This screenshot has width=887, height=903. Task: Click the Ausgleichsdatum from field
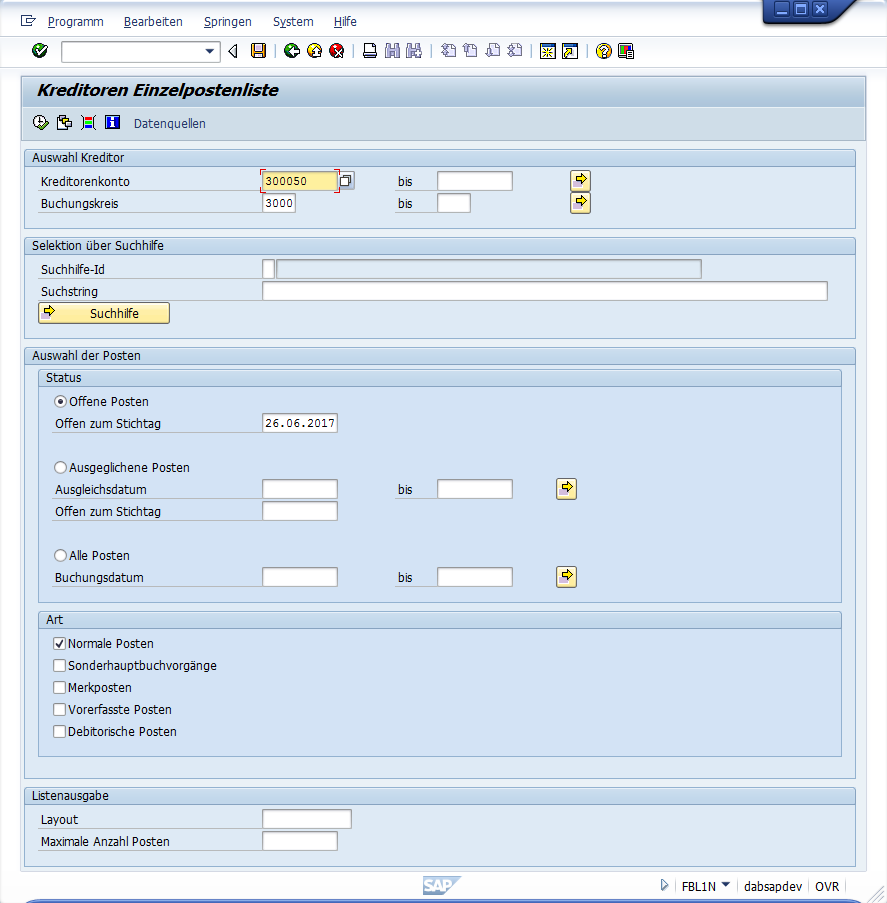[x=300, y=489]
